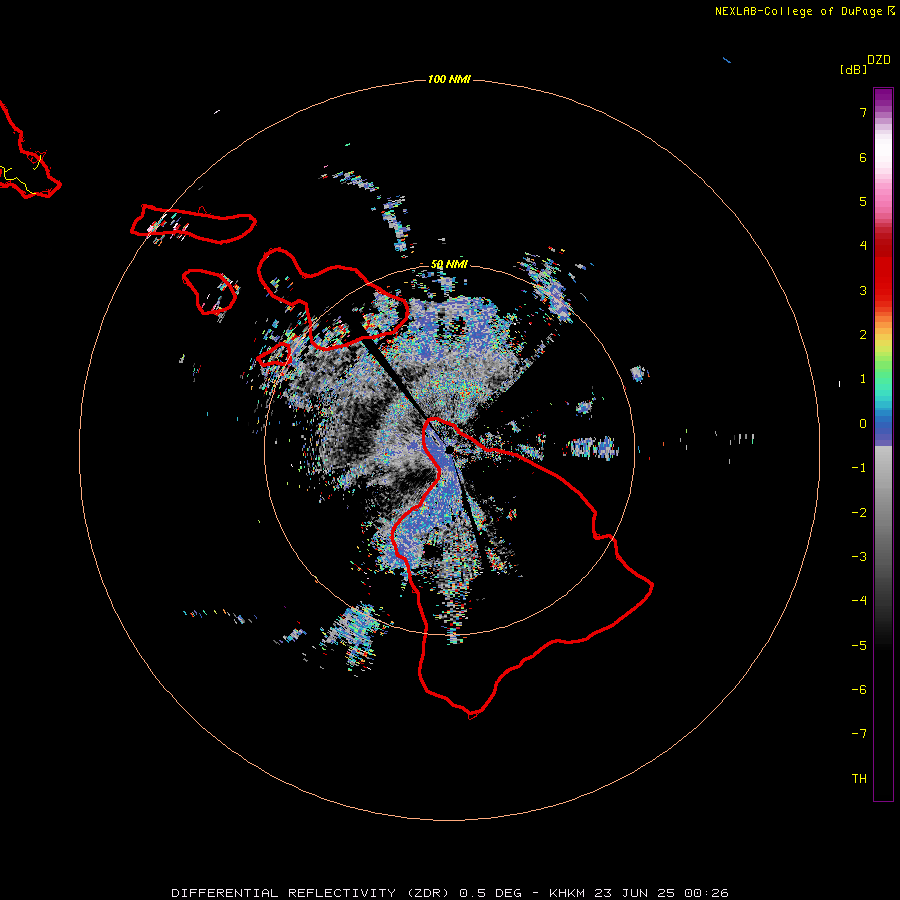Screen dimensions: 900x900
Task: Click the DIFFERENTIAL REFLECTIVITY (ZDR) caption text
Action: [309, 893]
